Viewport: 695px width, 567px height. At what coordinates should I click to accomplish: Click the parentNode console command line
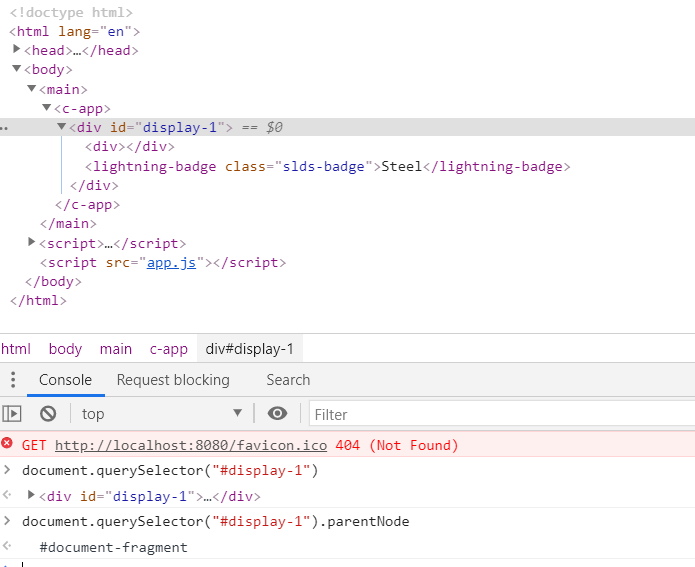(215, 521)
